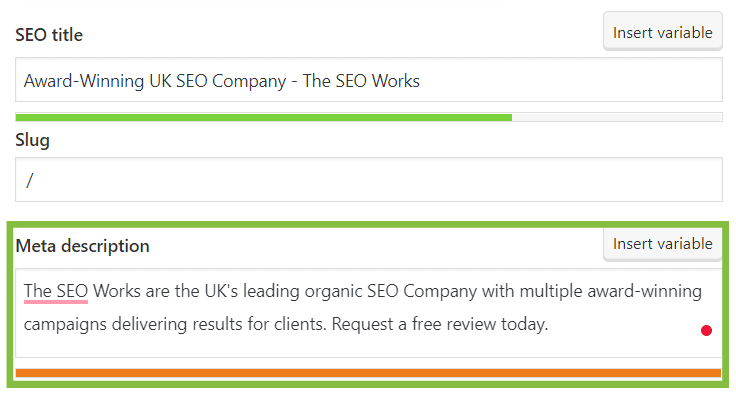The width and height of the screenshot is (736, 397).
Task: Click the word "Works" ending the SEO title
Action: click(396, 81)
